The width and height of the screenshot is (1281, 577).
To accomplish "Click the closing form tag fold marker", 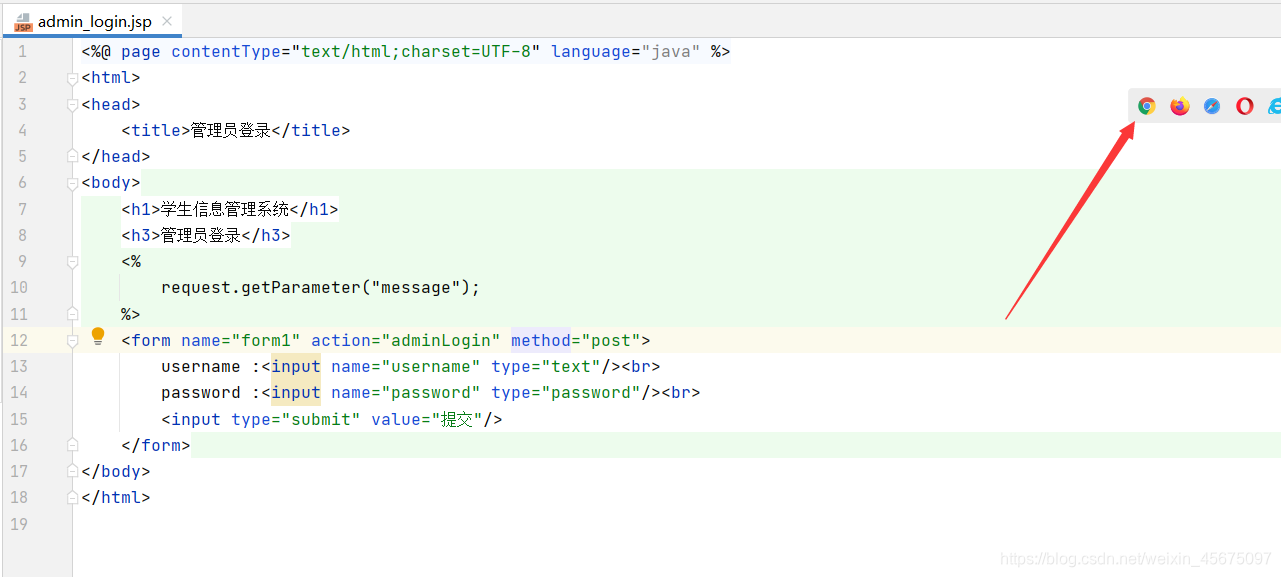I will click(x=72, y=446).
